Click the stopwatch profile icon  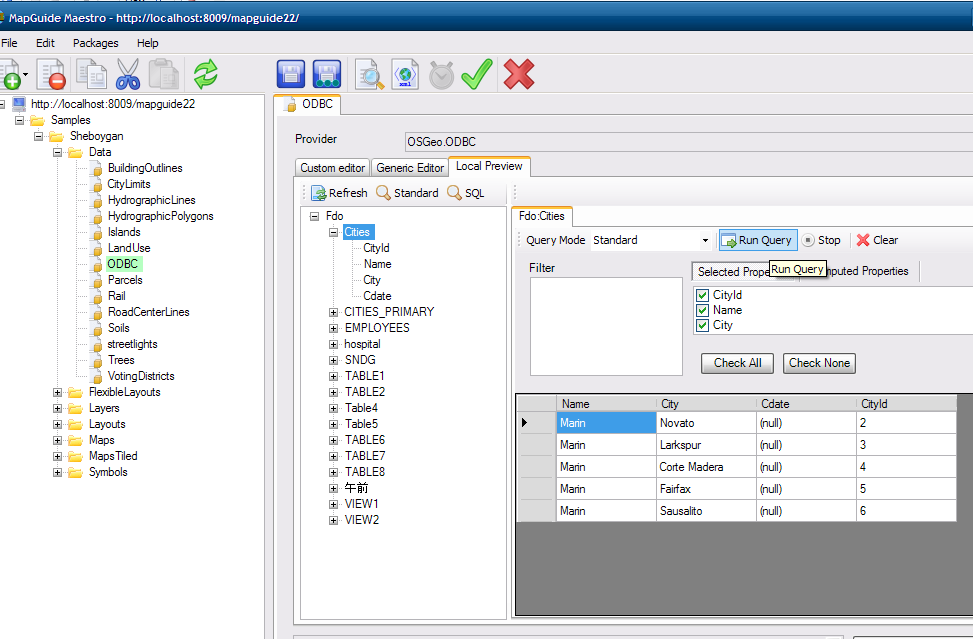tap(441, 74)
